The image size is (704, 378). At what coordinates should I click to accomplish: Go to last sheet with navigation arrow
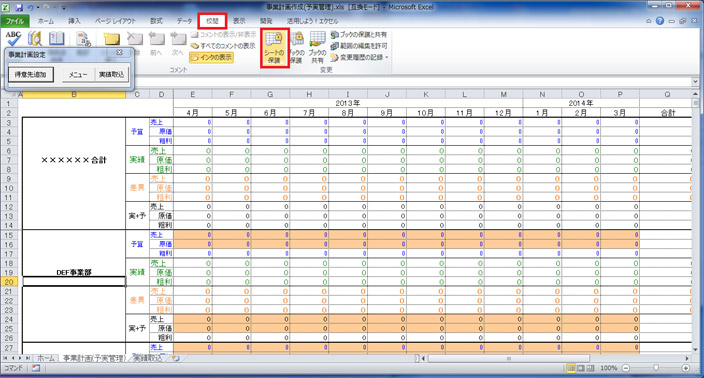(27, 358)
